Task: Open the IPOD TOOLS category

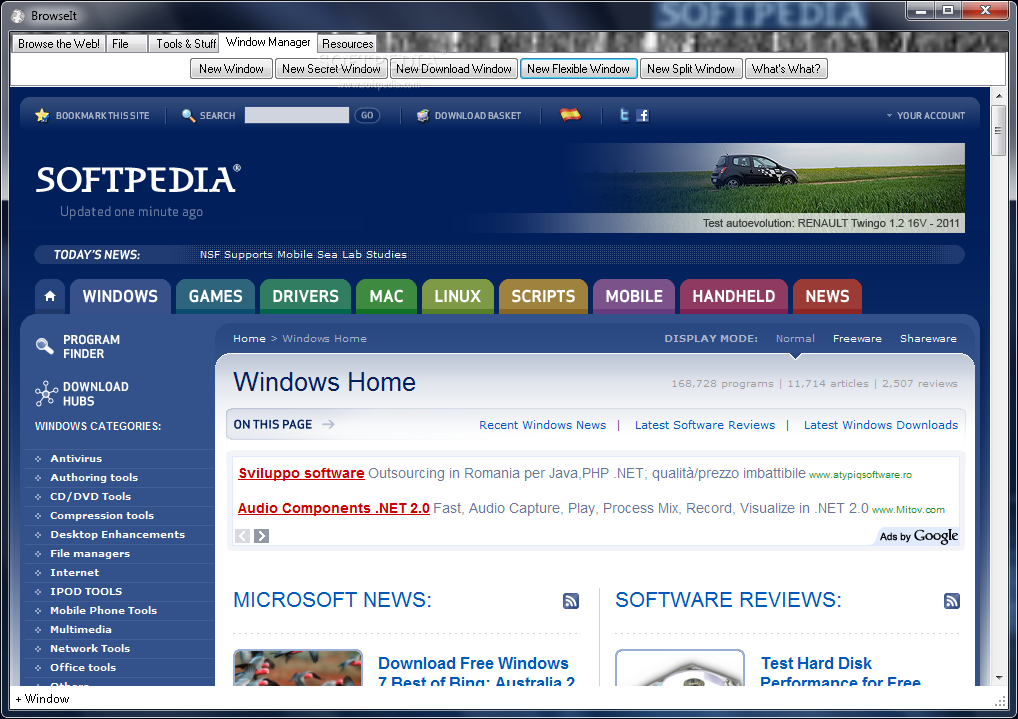Action: click(86, 592)
